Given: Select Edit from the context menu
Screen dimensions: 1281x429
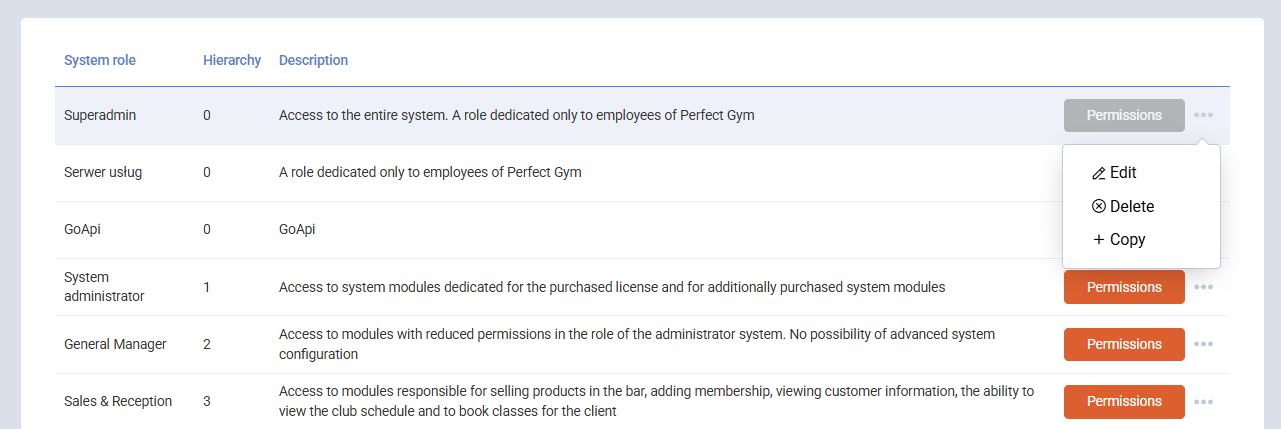Looking at the screenshot, I should tap(1123, 173).
